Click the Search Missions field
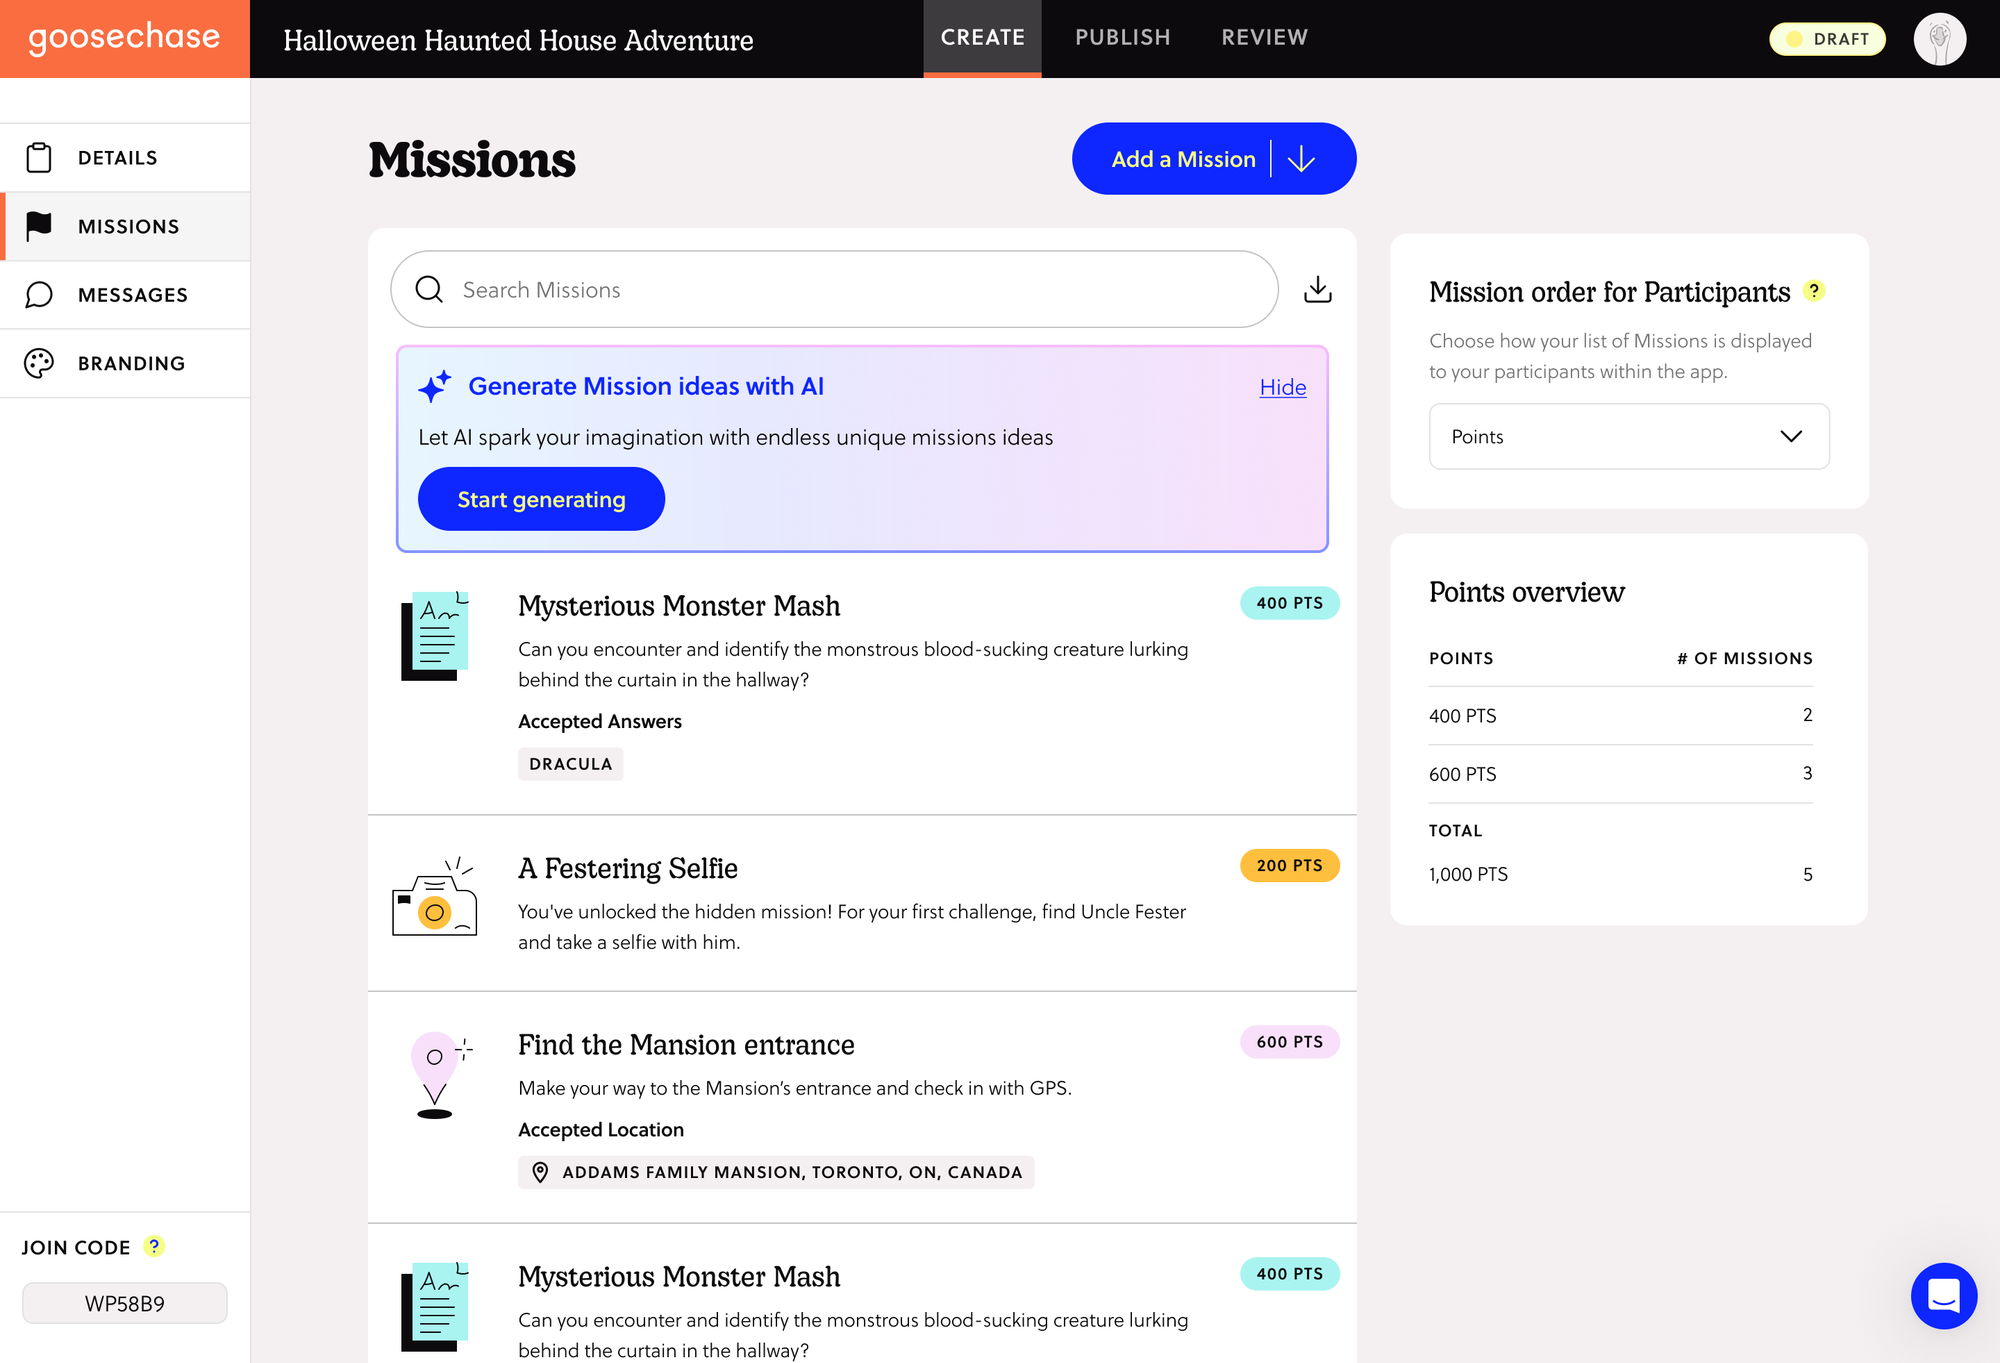 click(835, 290)
